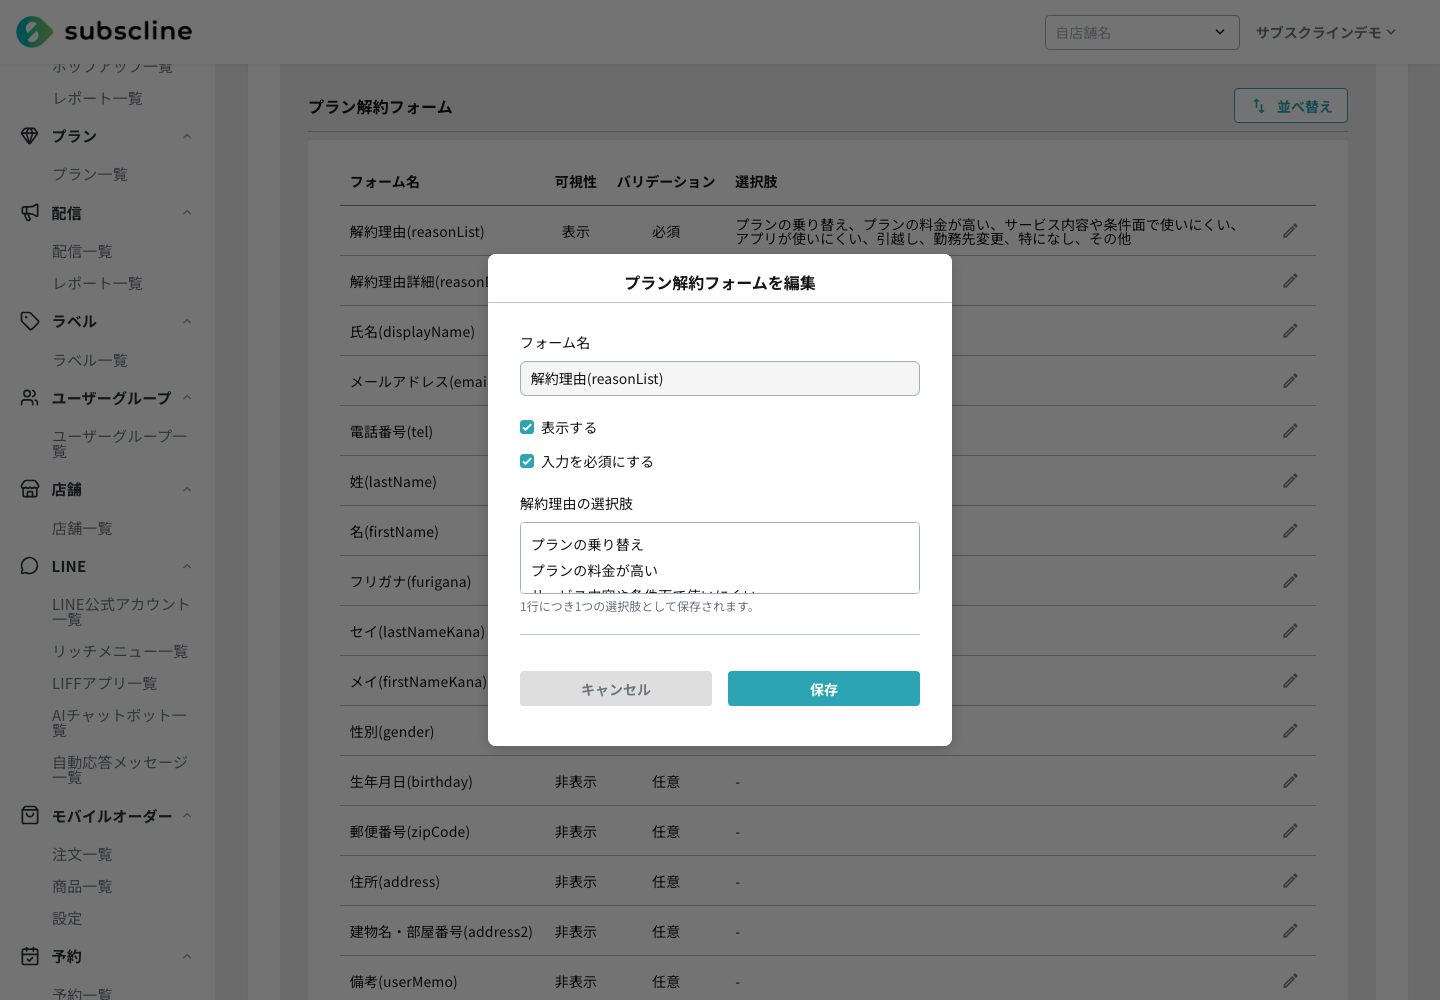Click the キャンセル button
The height and width of the screenshot is (1000, 1440).
[616, 689]
